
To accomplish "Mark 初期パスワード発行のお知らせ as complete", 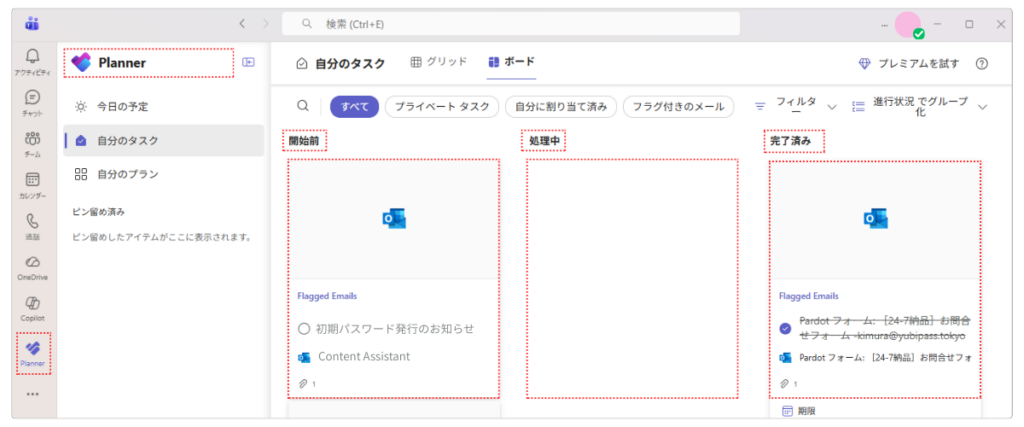I will (x=303, y=329).
